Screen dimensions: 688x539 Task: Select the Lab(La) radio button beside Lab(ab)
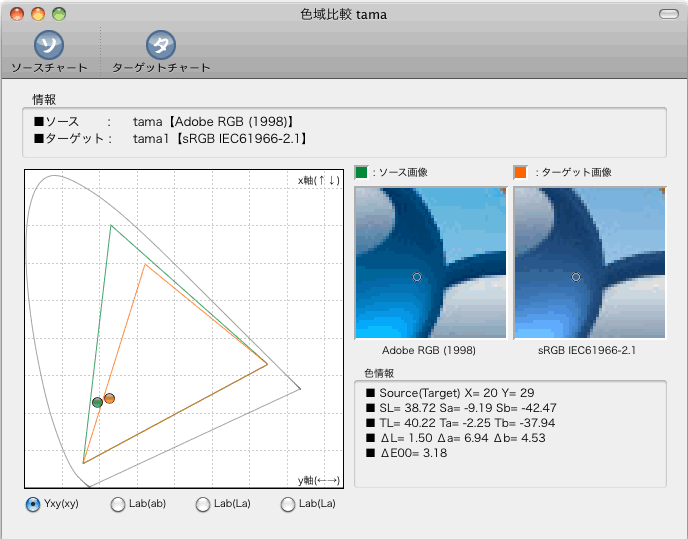(203, 505)
